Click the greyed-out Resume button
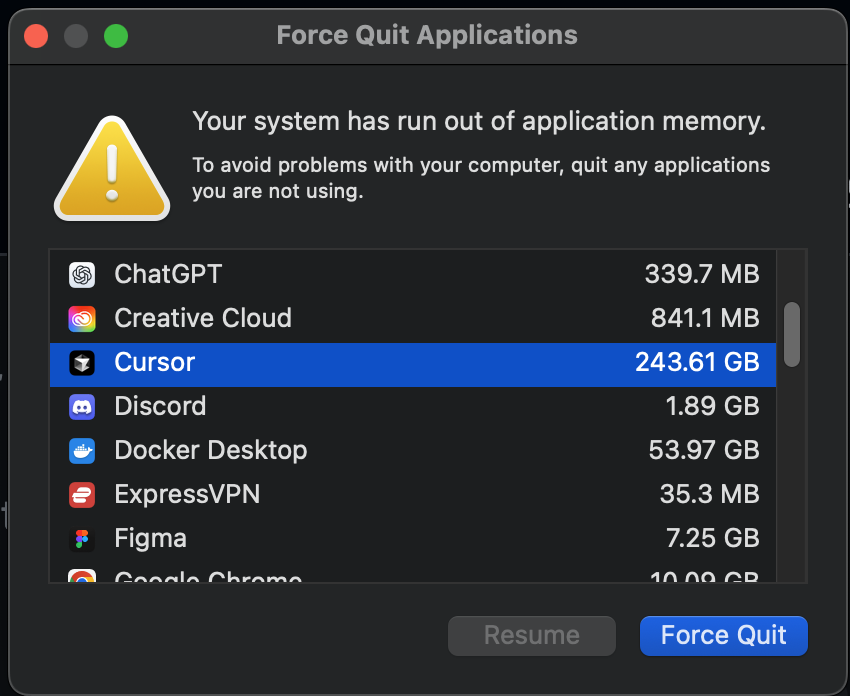The width and height of the screenshot is (850, 696). point(531,635)
